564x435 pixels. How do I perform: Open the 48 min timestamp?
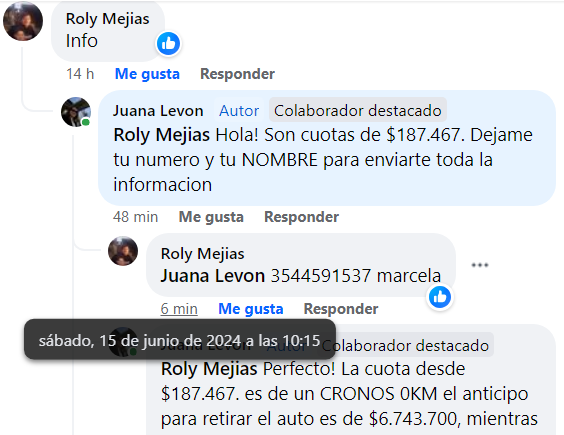tap(136, 217)
